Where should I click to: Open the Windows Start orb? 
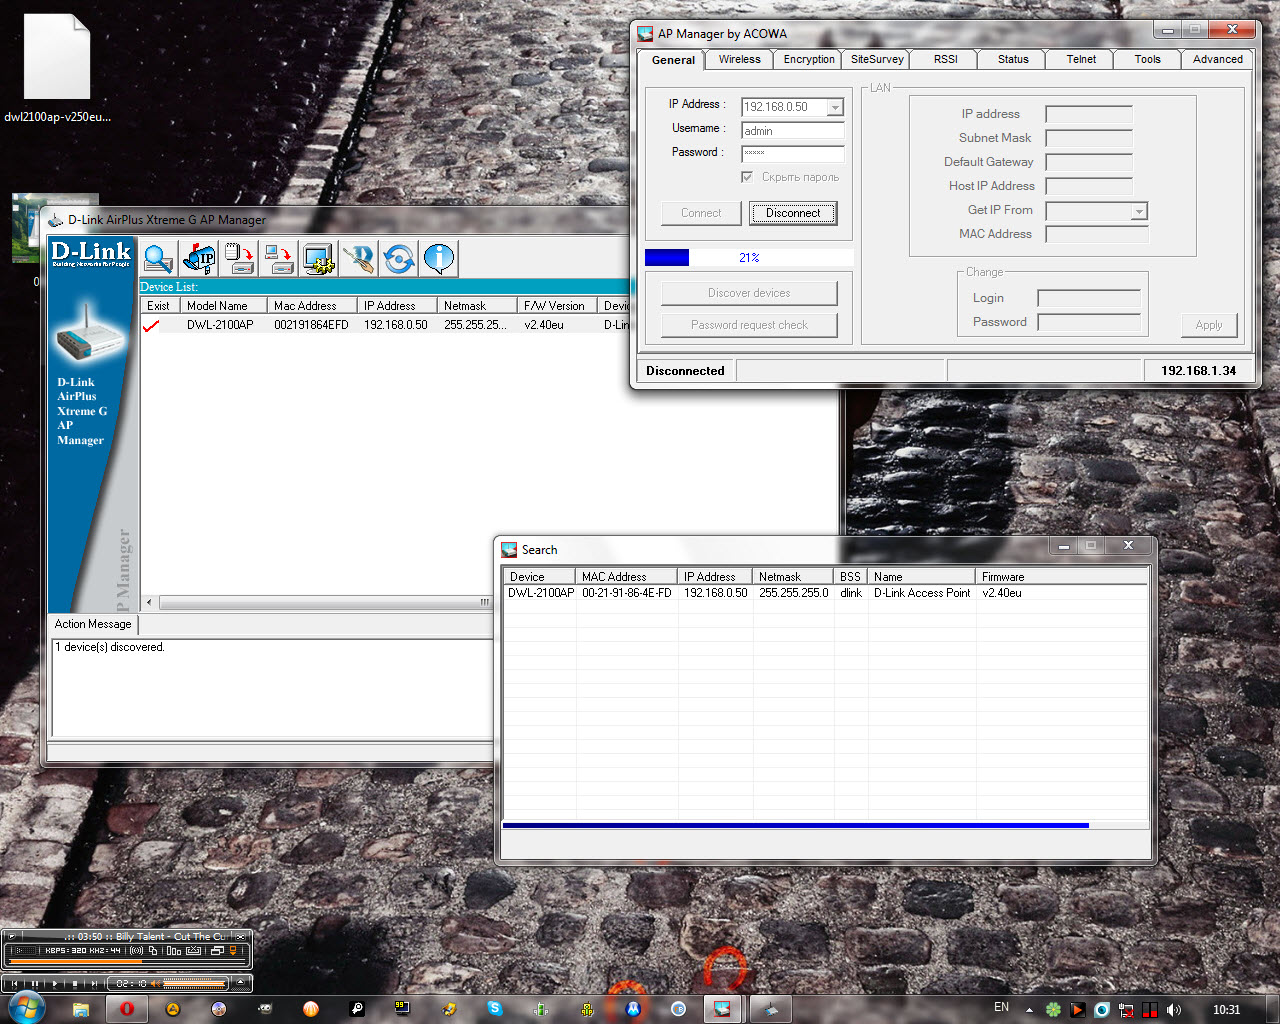[x=26, y=1009]
